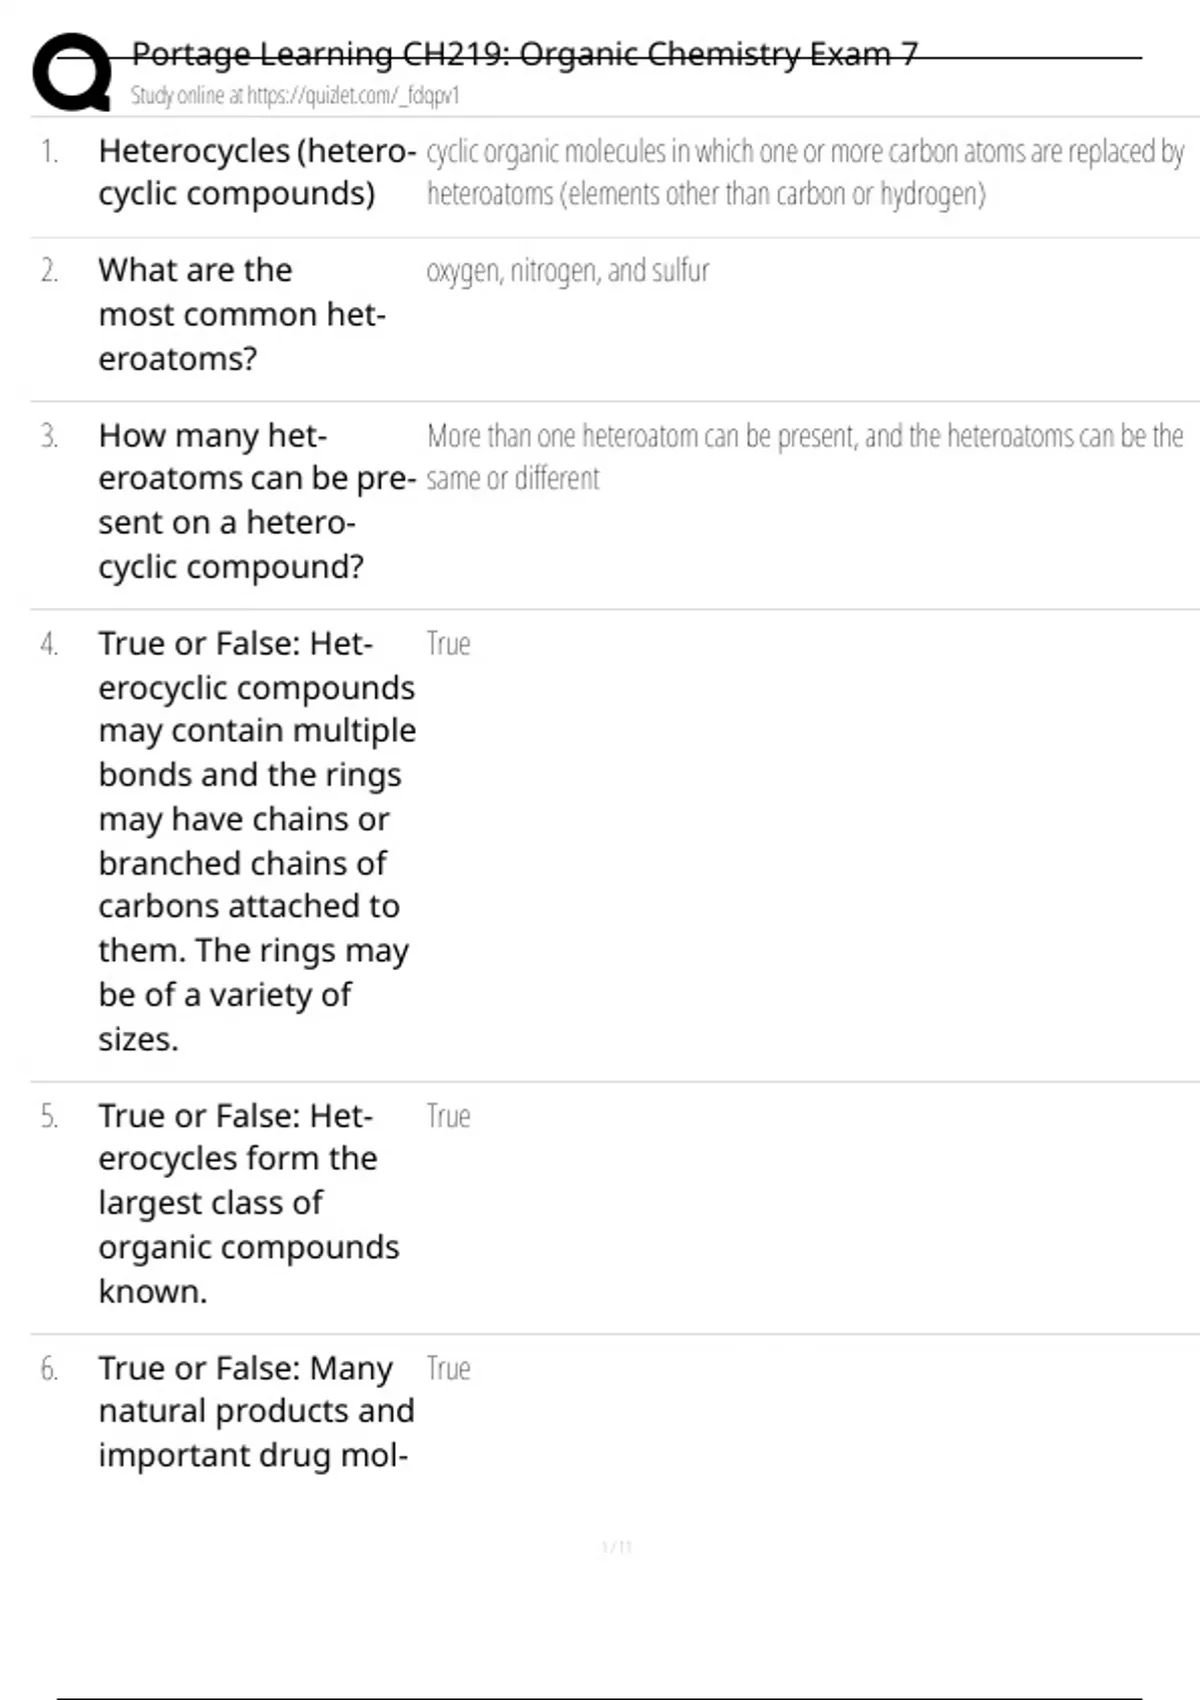The height and width of the screenshot is (1700, 1200).
Task: Click the item number 4 marker
Action: point(49,644)
